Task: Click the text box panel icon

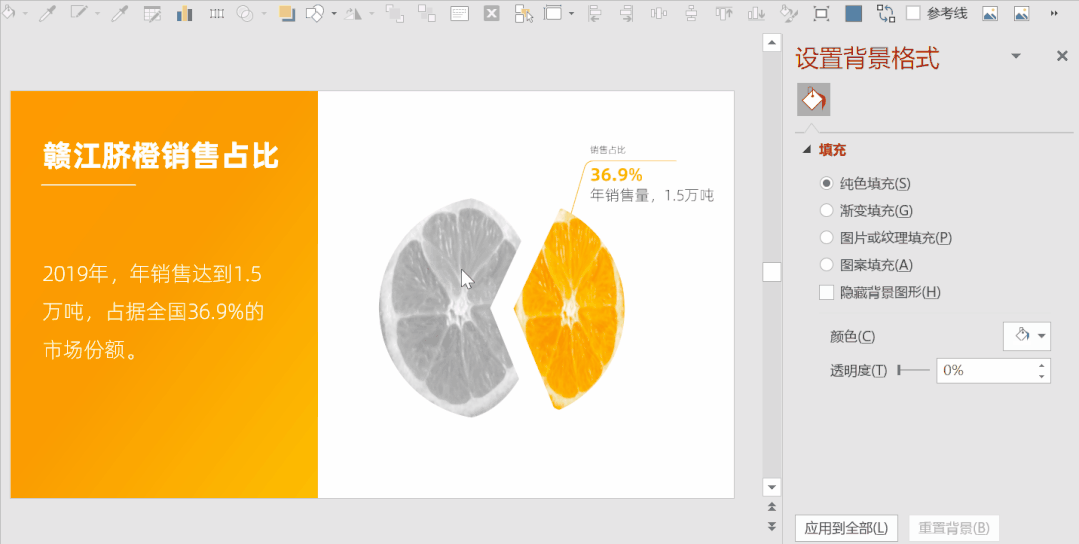Action: coord(460,13)
